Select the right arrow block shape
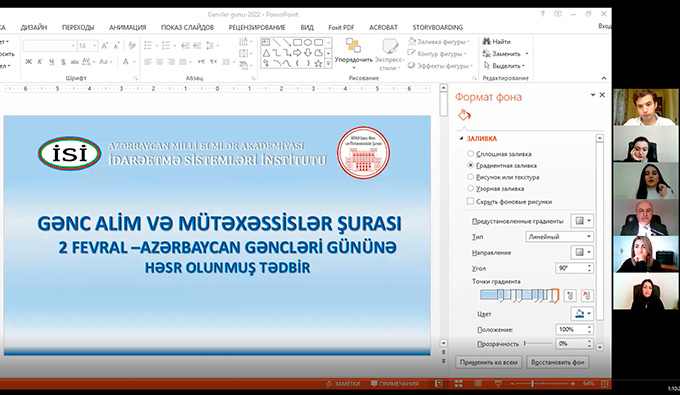 tap(298, 53)
